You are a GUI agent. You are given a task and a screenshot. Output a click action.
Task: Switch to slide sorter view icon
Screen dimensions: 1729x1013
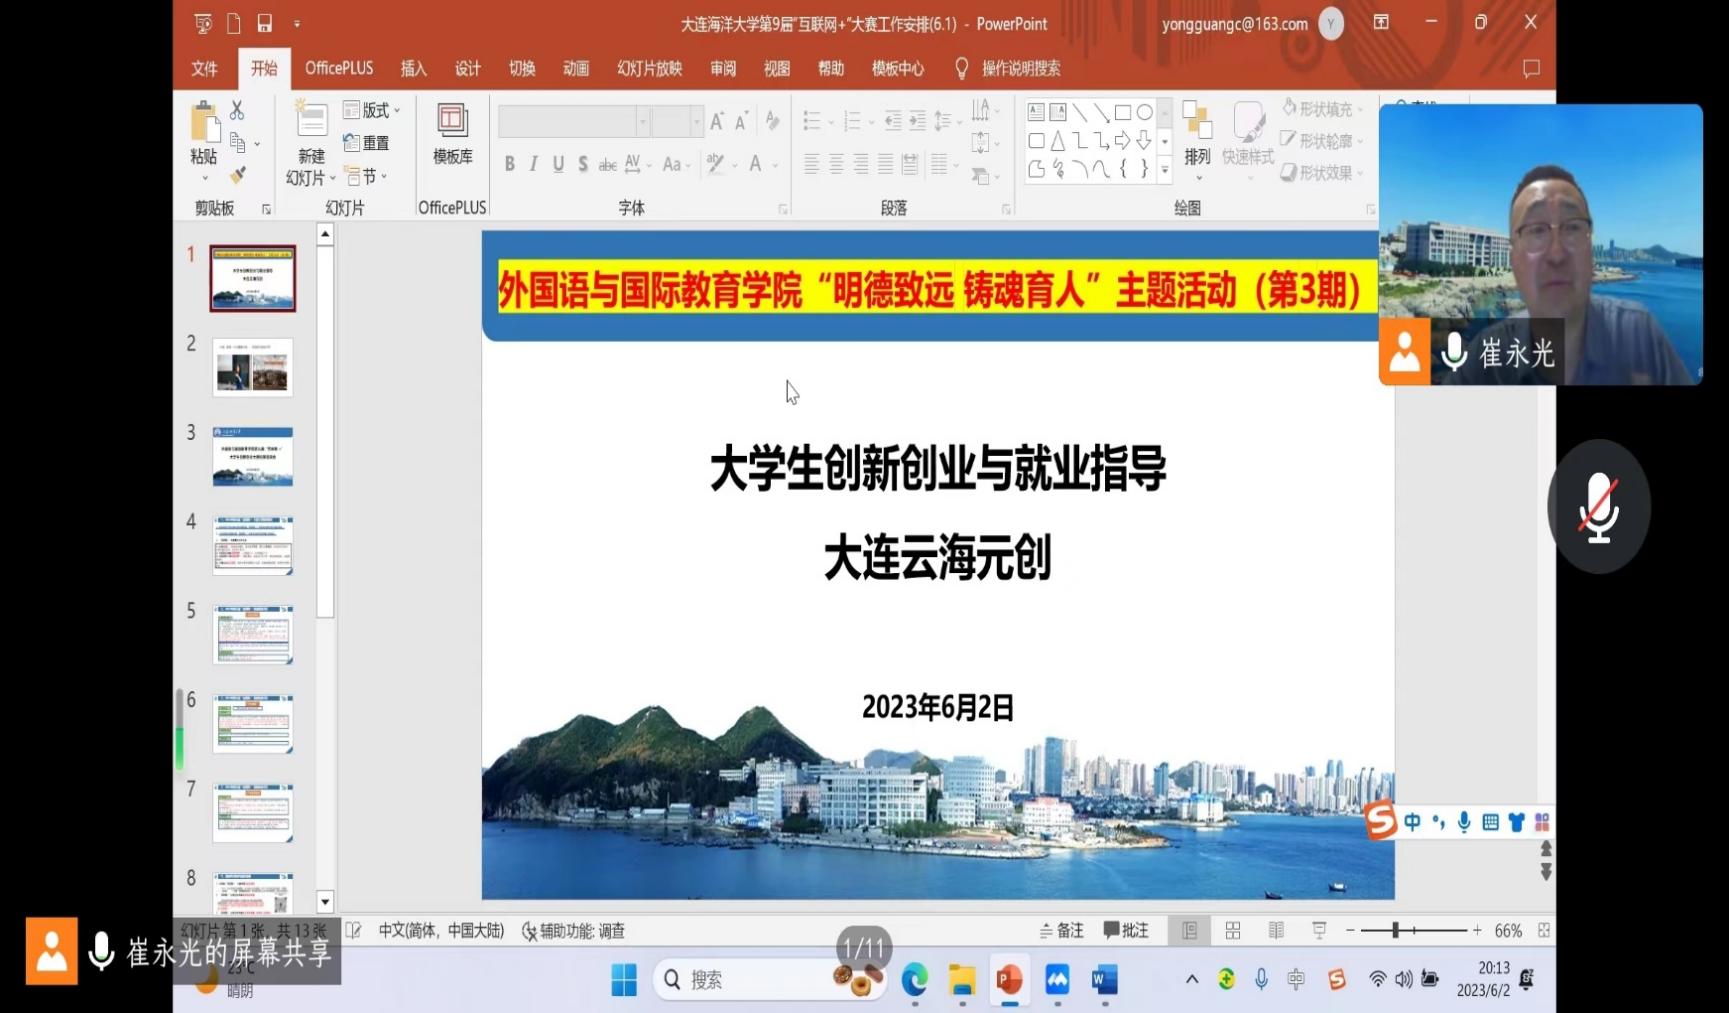pos(1233,931)
